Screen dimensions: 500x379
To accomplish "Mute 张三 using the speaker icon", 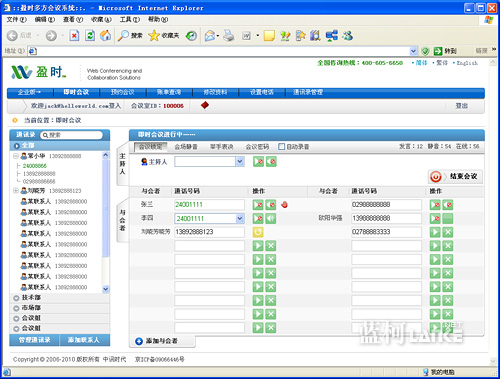I will (x=271, y=205).
